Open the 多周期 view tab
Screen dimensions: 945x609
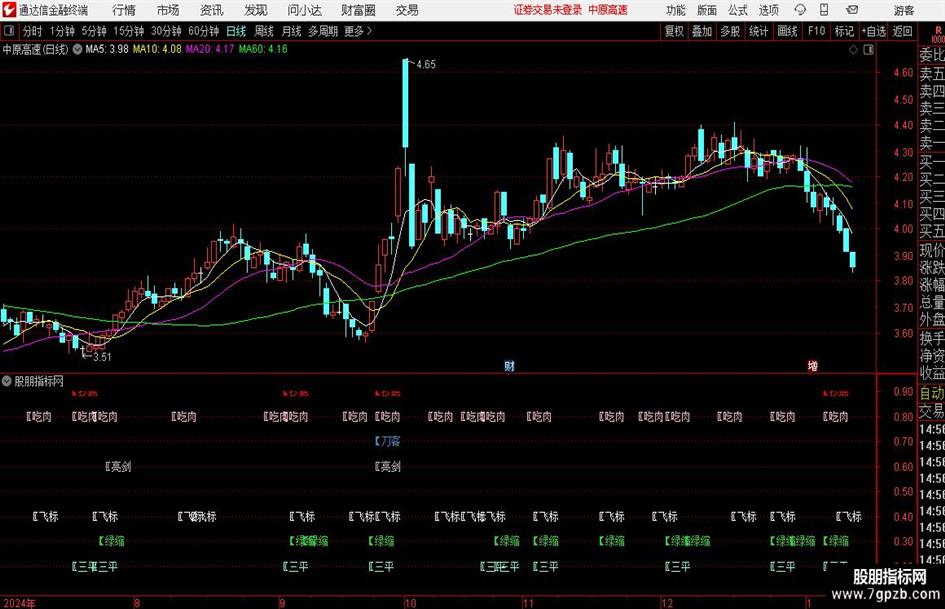pyautogui.click(x=323, y=31)
